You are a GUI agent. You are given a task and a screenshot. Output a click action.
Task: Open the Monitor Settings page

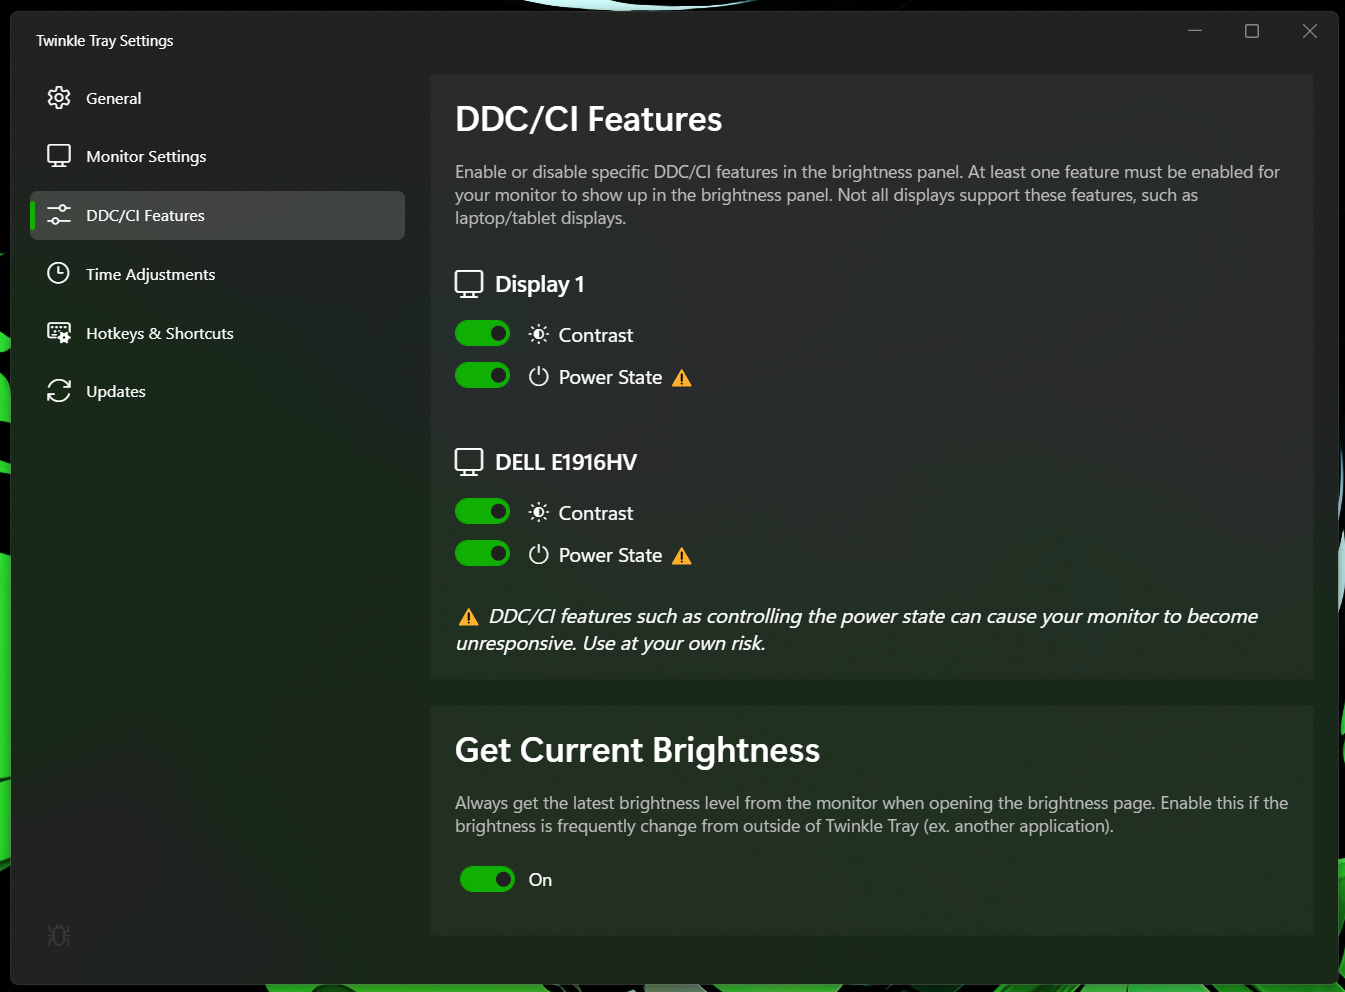coord(146,157)
